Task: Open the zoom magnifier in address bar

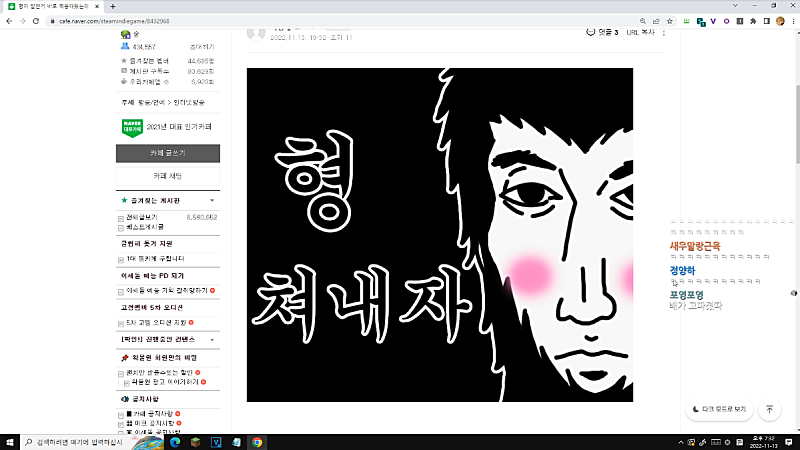Action: (x=643, y=21)
